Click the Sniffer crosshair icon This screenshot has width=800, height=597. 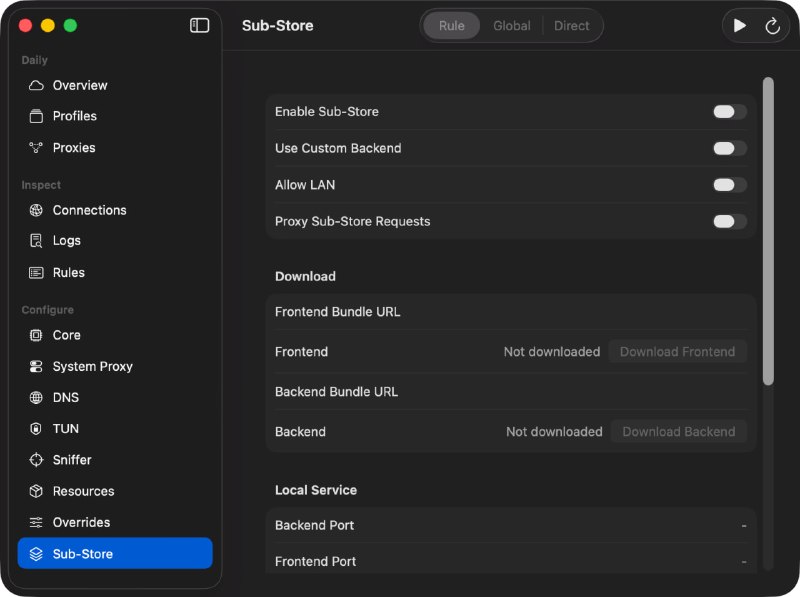click(x=36, y=460)
